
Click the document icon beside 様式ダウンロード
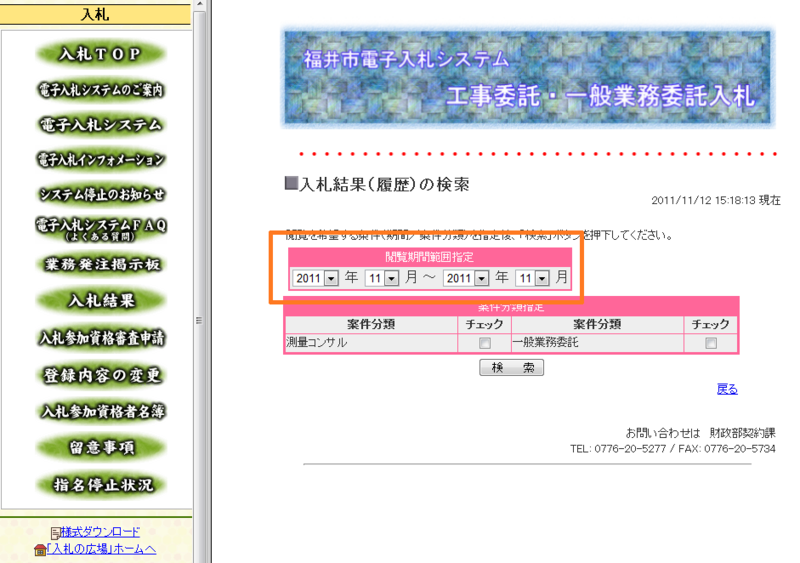point(56,533)
